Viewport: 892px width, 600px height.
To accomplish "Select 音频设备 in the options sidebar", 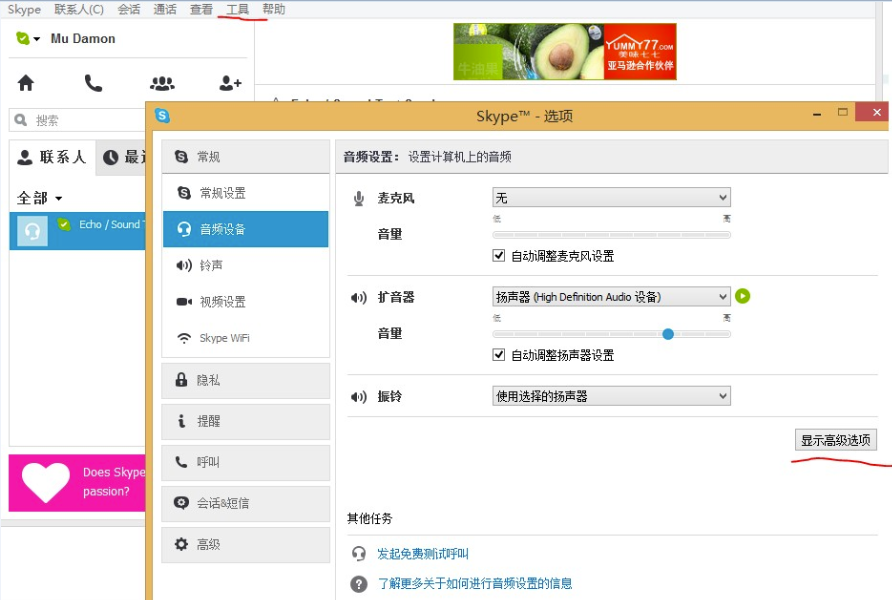I will click(x=246, y=229).
